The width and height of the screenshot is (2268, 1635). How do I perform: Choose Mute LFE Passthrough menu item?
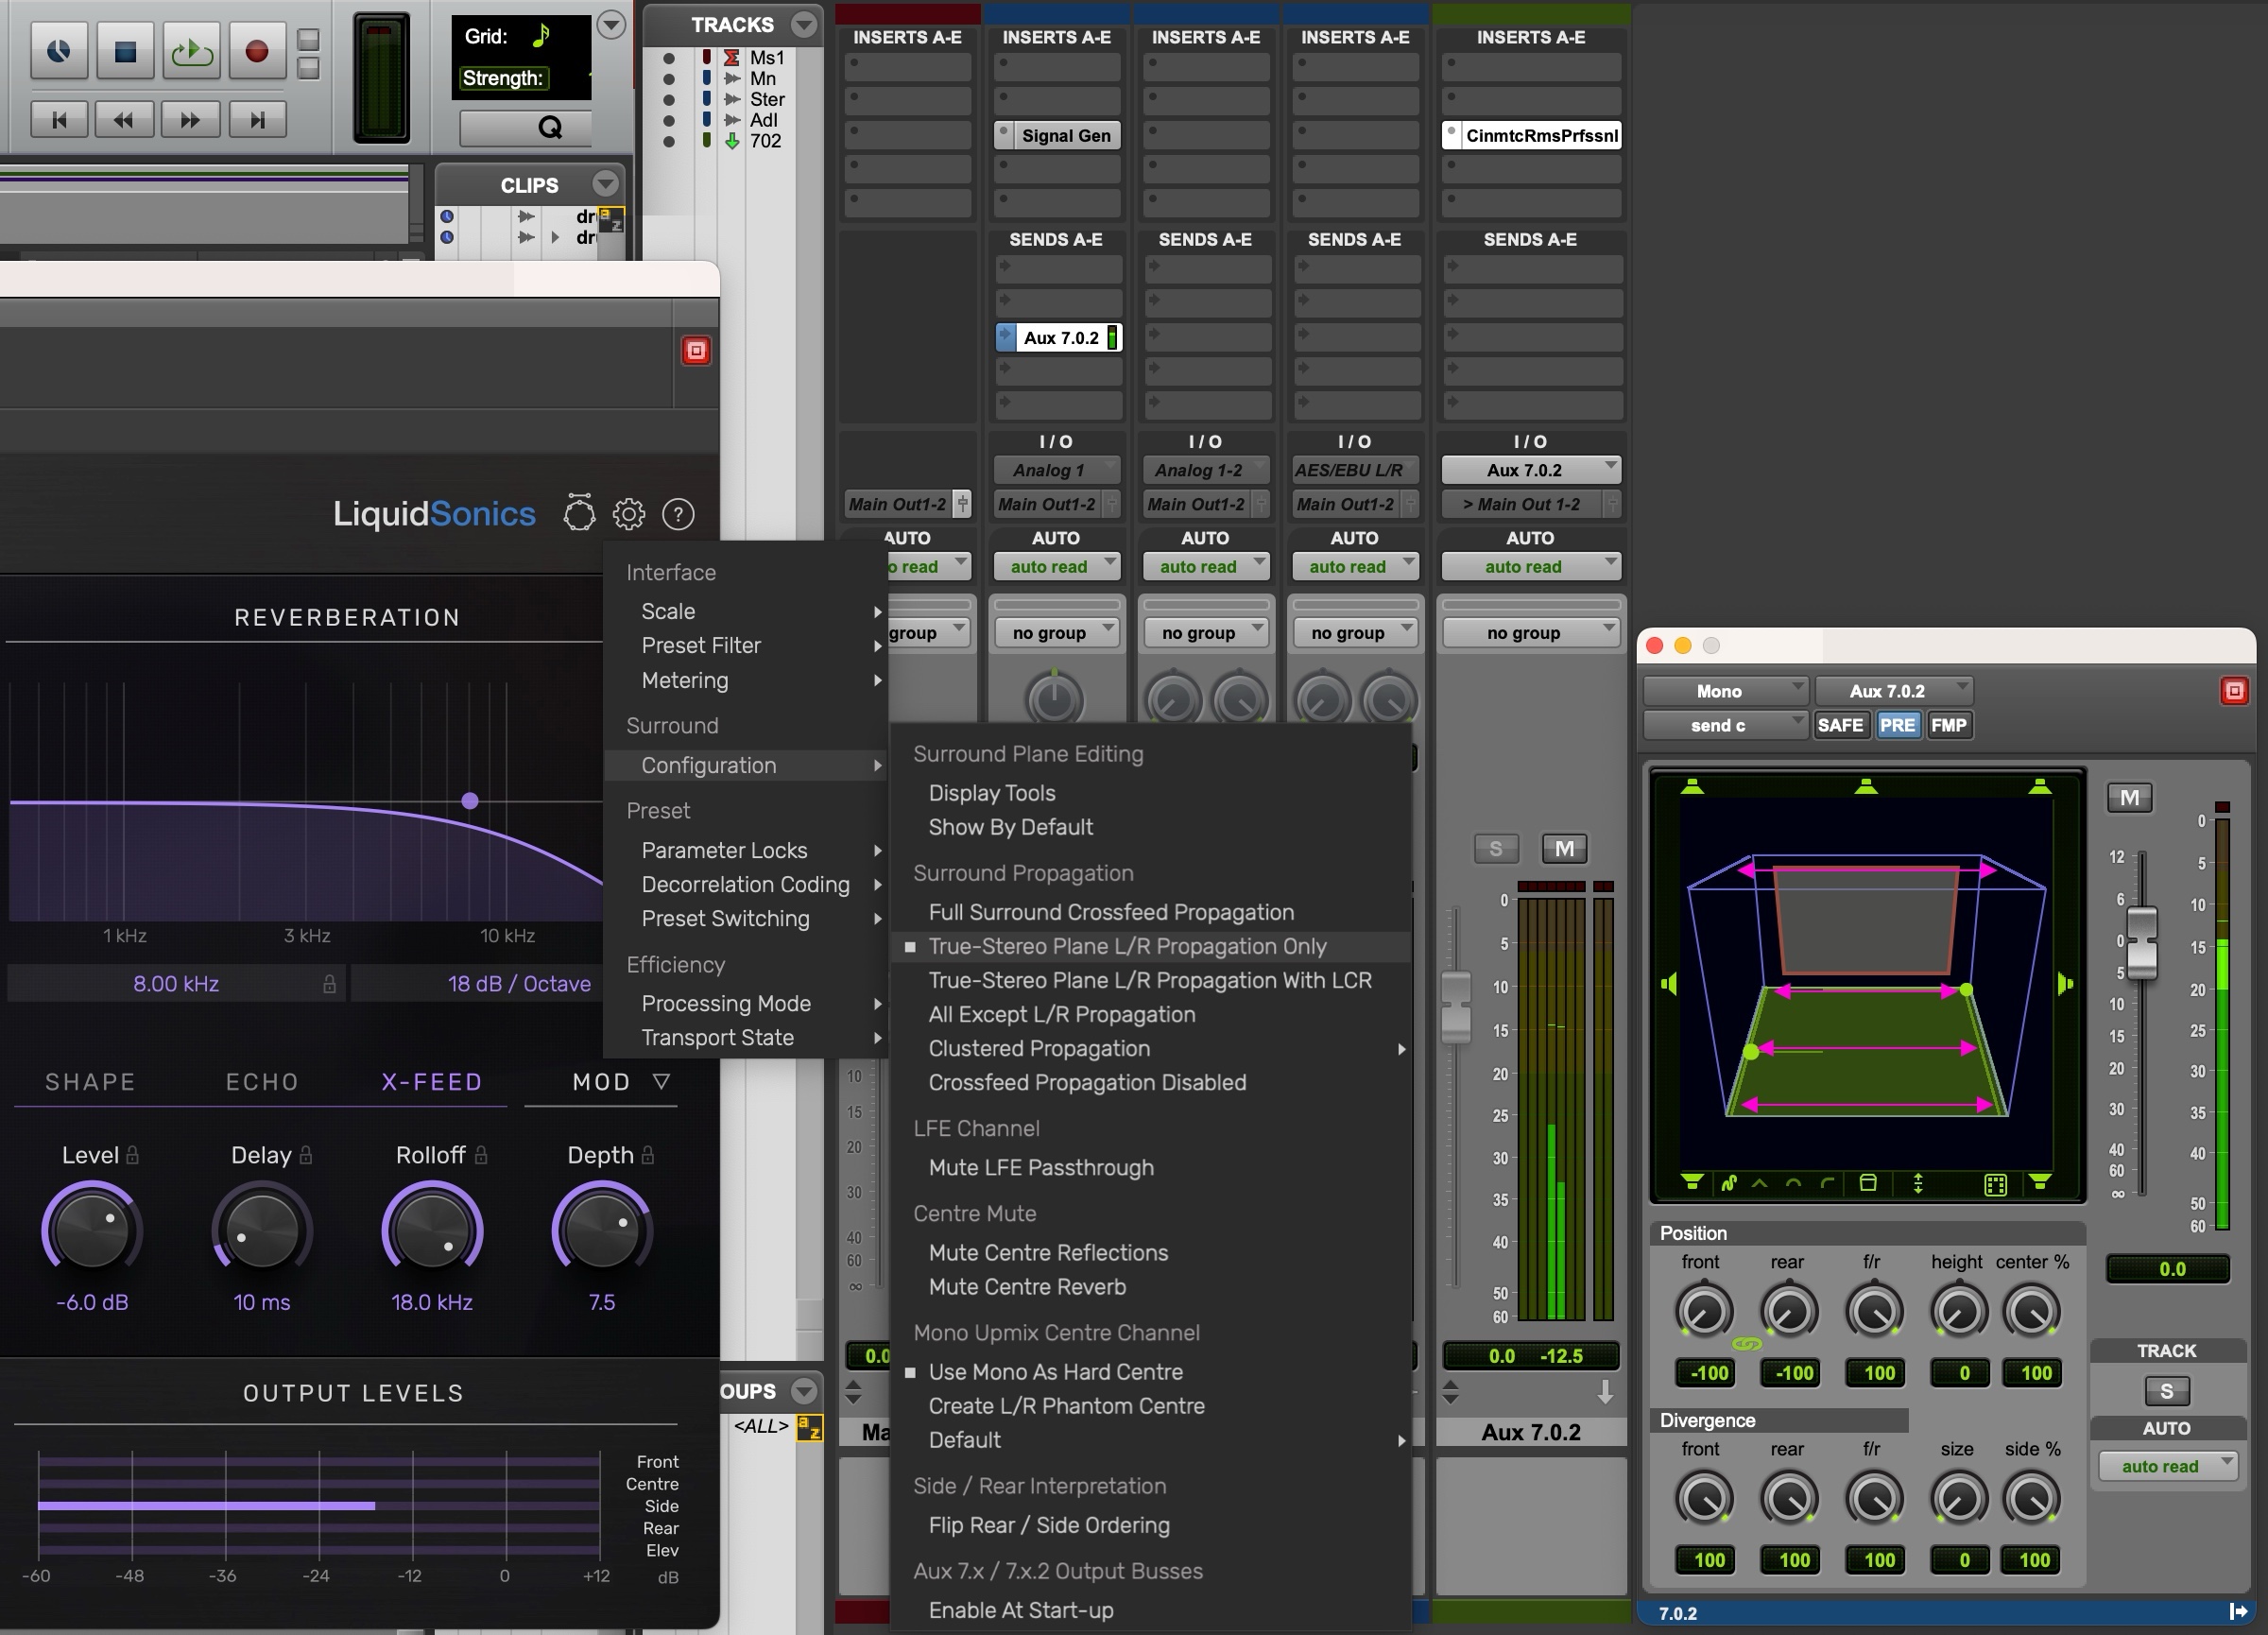click(x=1040, y=1167)
